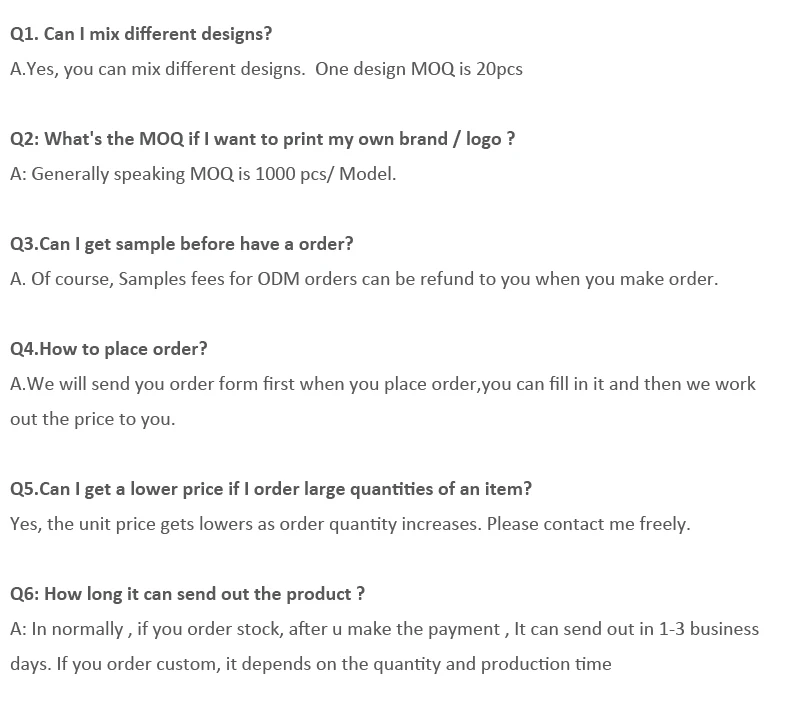Click the question 'How to place order?'
Screen dimensions: 800x703
click(x=109, y=349)
